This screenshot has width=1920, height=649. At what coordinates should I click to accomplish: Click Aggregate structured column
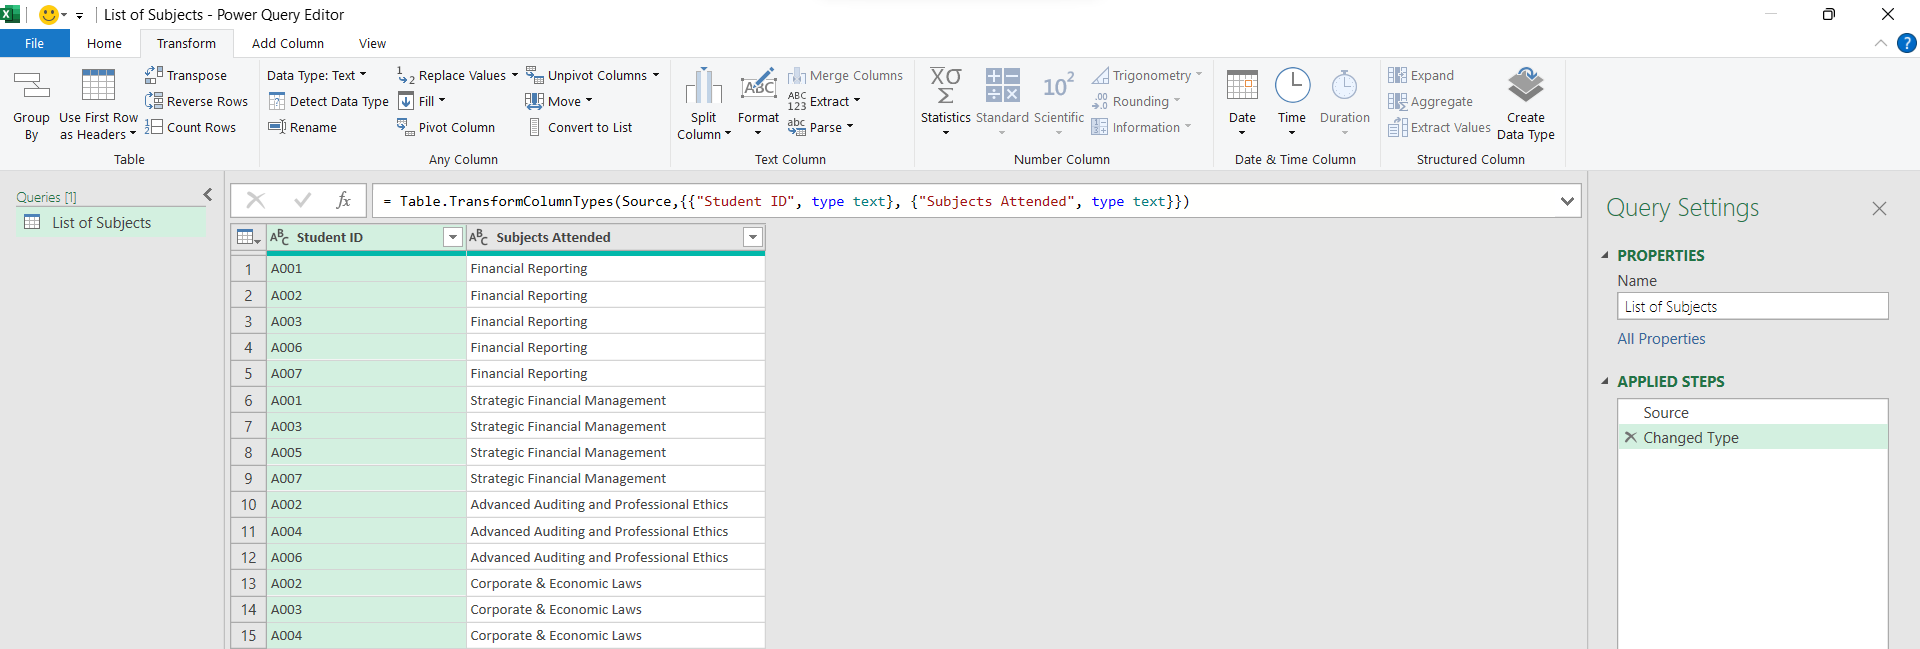(x=1430, y=101)
